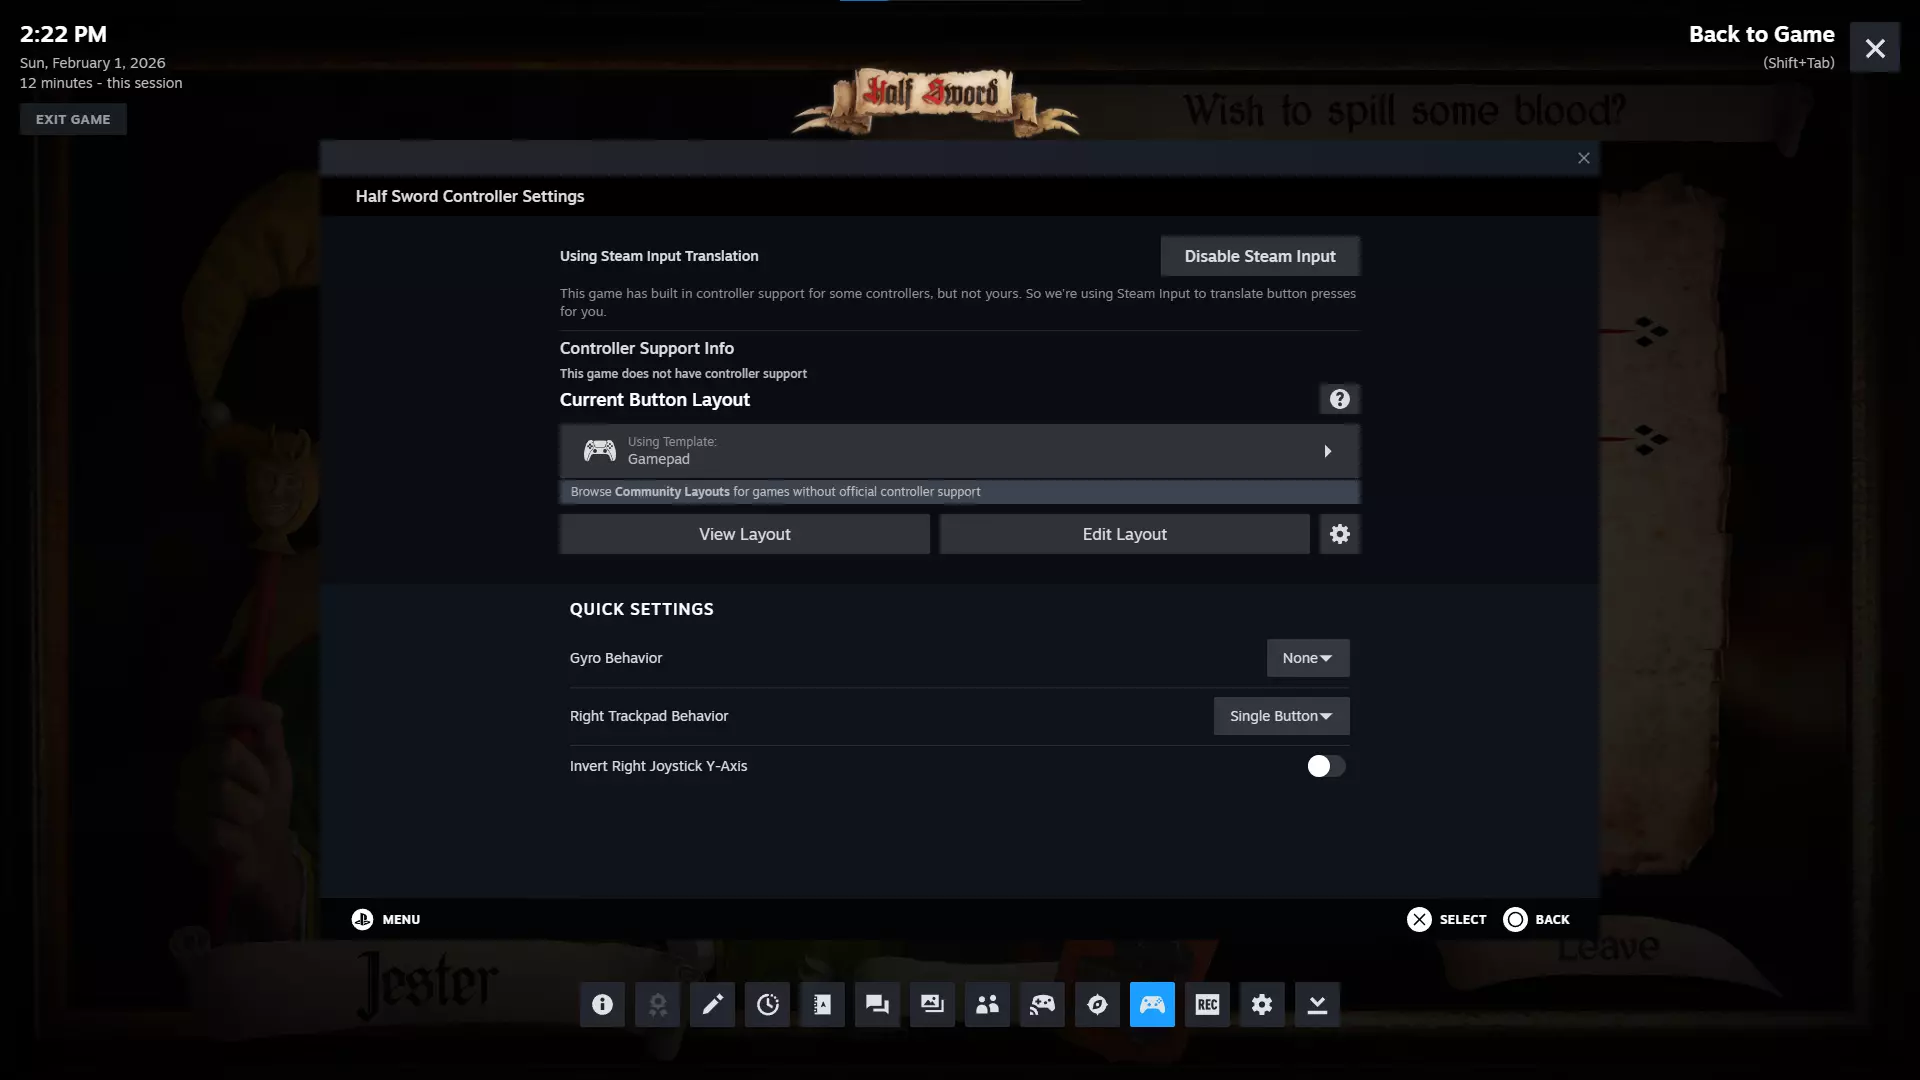1920x1080 pixels.
Task: Open the Gyro Behavior dropdown
Action: click(x=1307, y=658)
